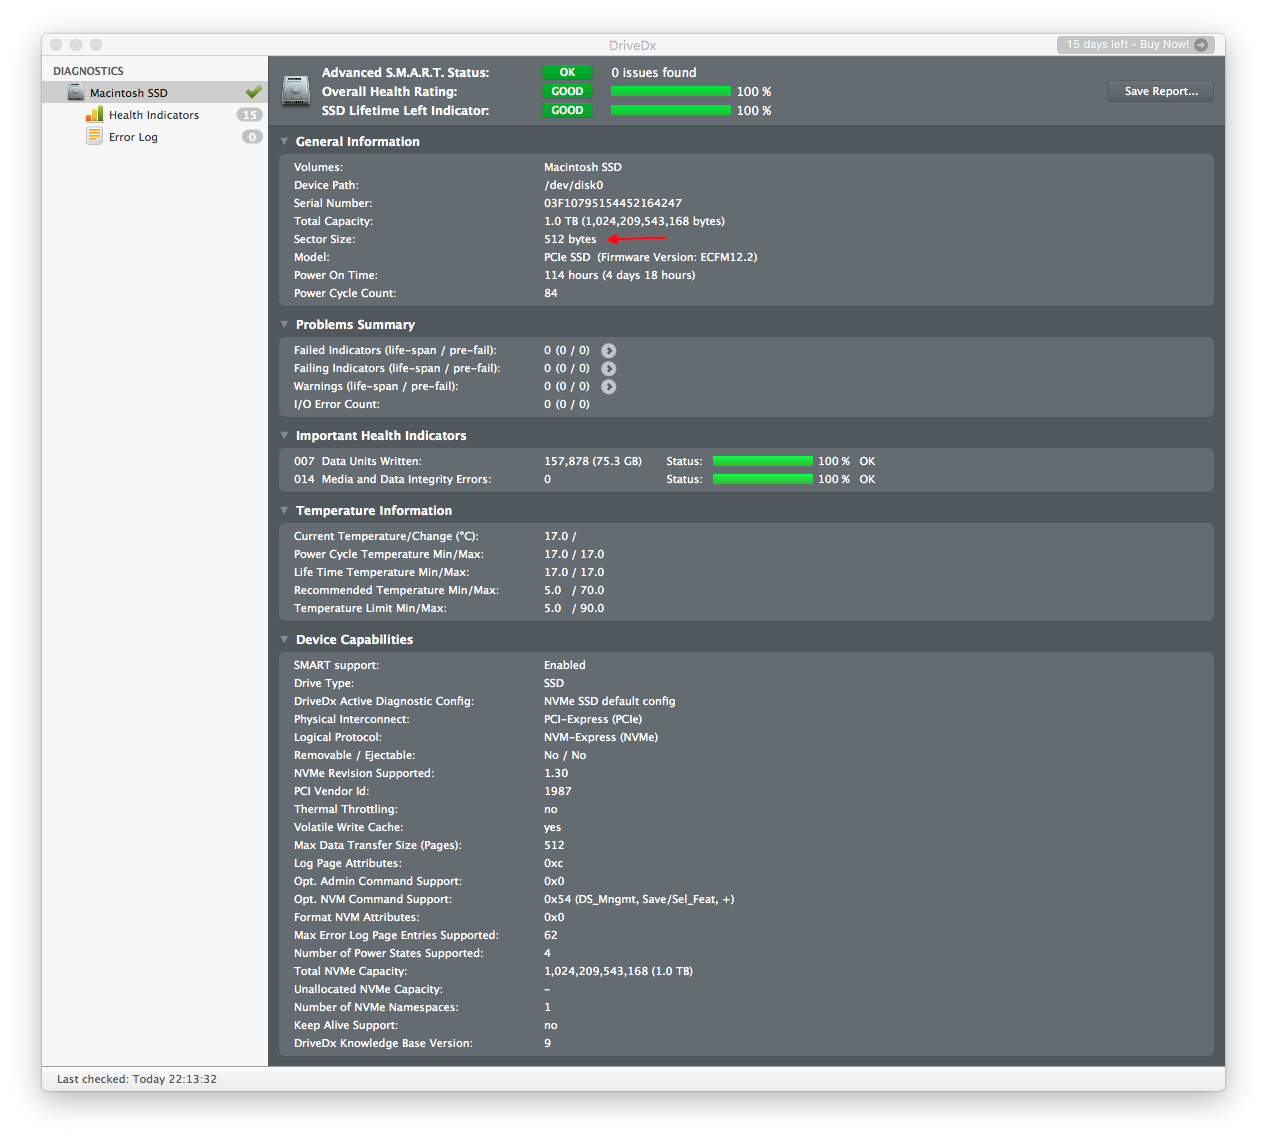Click the OK S.M.A.R.T. status badge

(567, 72)
